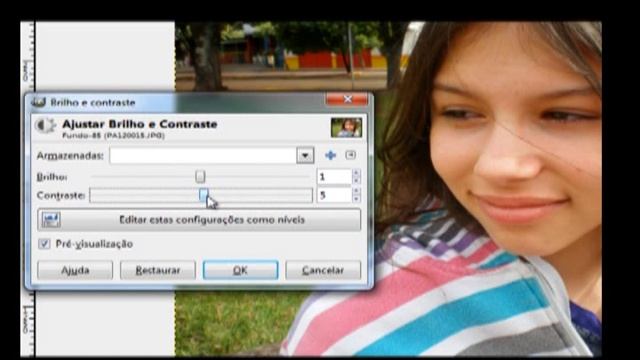
Task: Click the Restaurar button
Action: point(158,270)
